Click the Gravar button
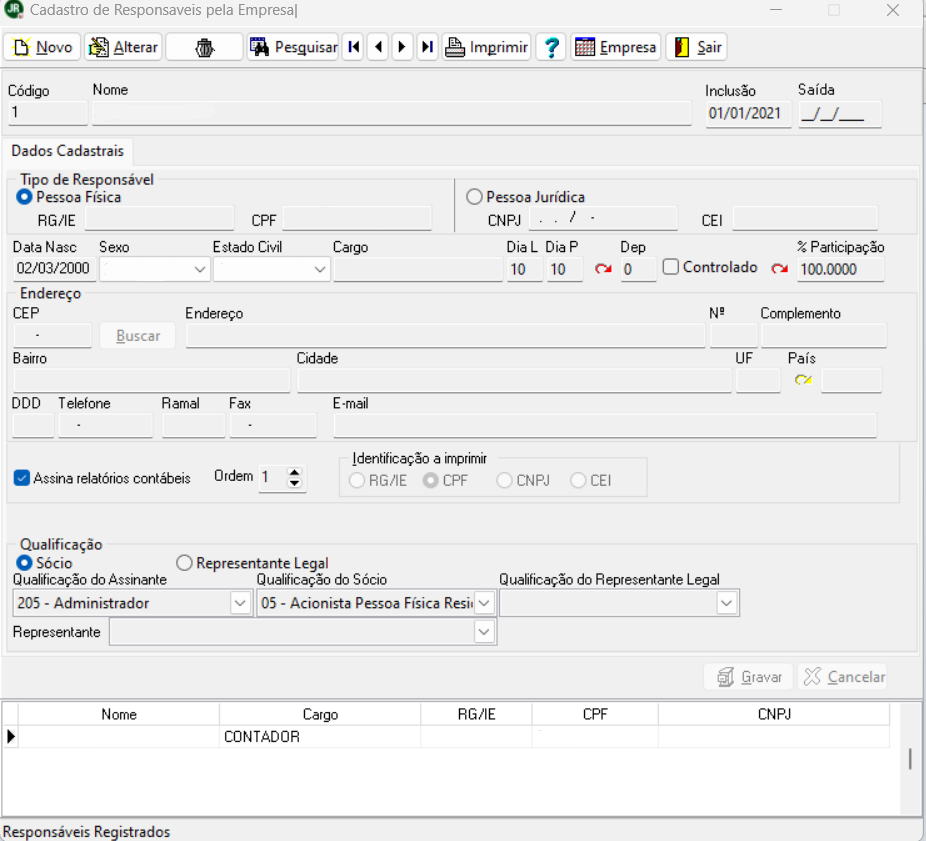The height and width of the screenshot is (841, 926). (749, 677)
